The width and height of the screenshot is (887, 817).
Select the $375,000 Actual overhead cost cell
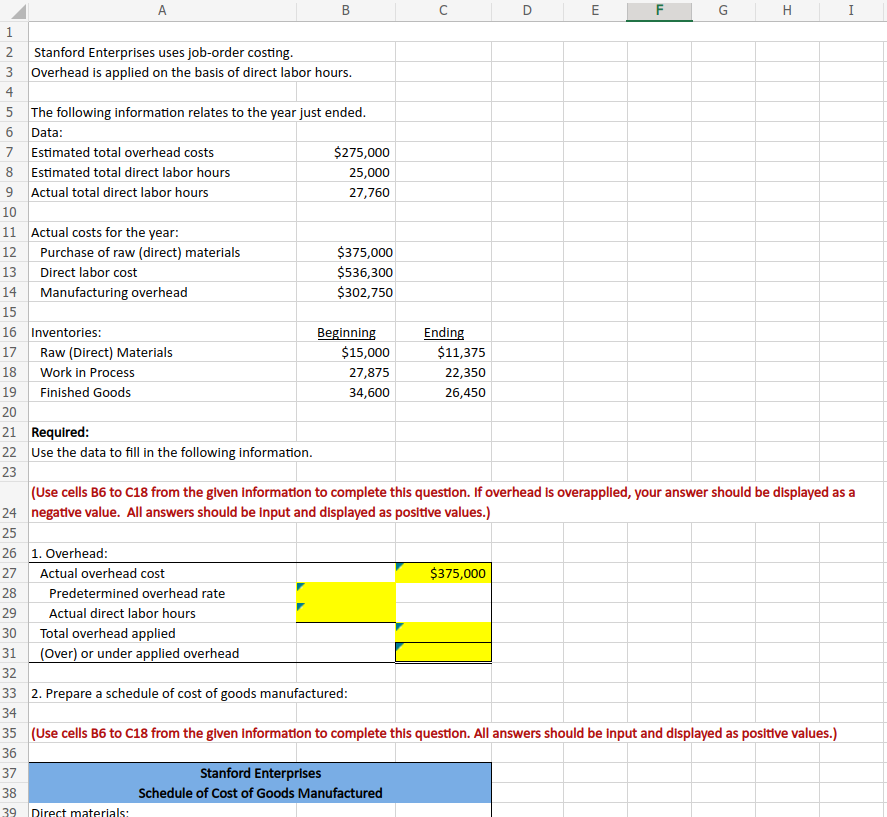pos(443,572)
